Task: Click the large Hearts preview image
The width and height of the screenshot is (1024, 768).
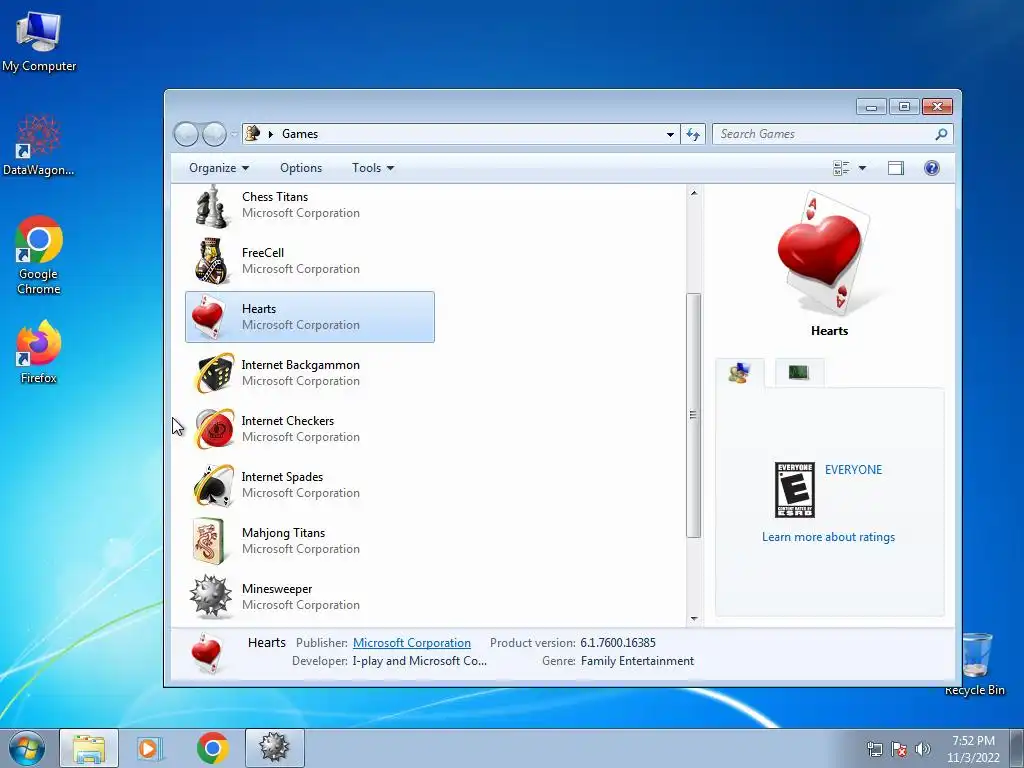Action: tap(825, 253)
